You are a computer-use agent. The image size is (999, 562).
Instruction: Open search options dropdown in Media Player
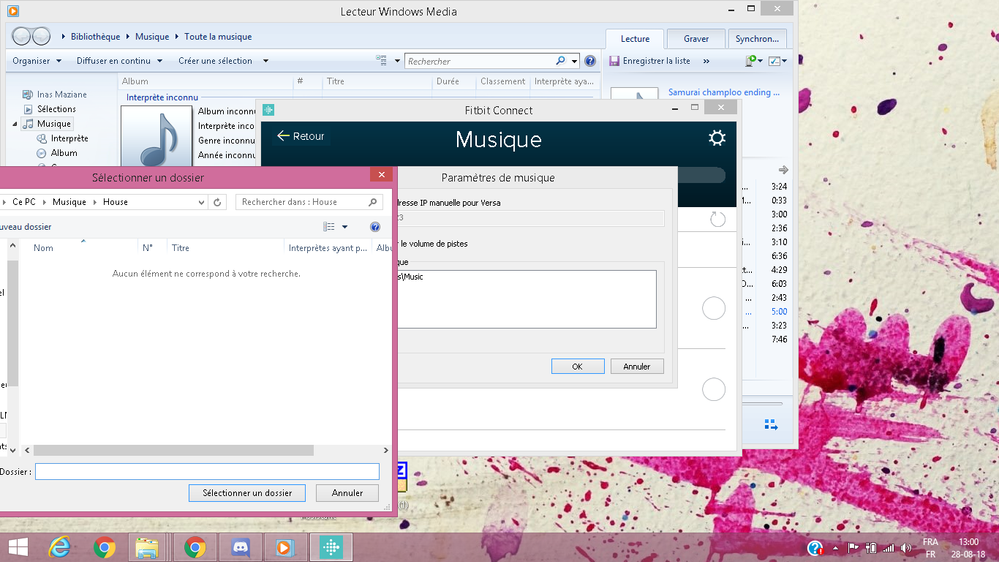pyautogui.click(x=575, y=61)
